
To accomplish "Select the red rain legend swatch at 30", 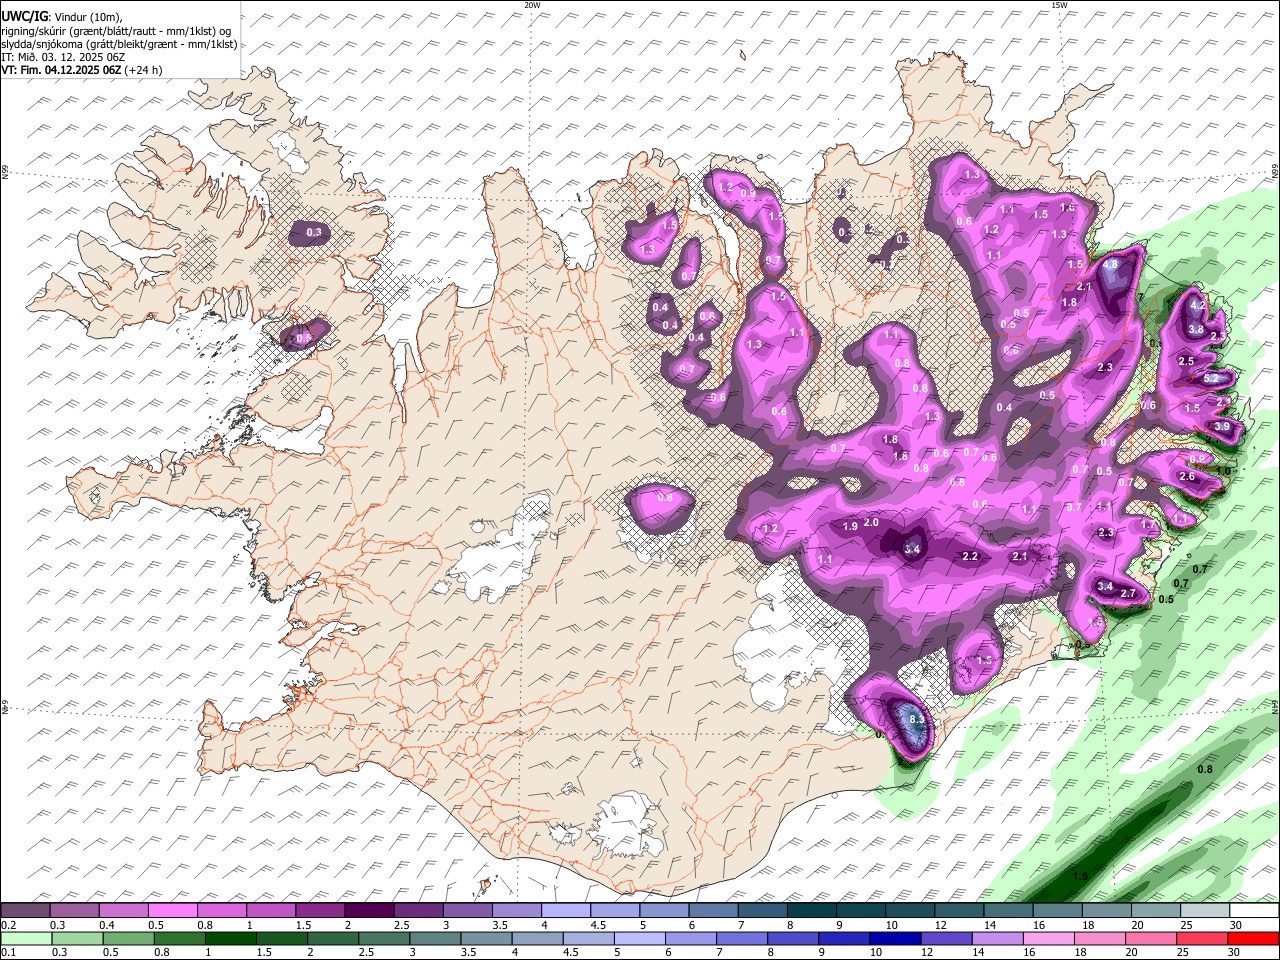I will [x=1253, y=938].
